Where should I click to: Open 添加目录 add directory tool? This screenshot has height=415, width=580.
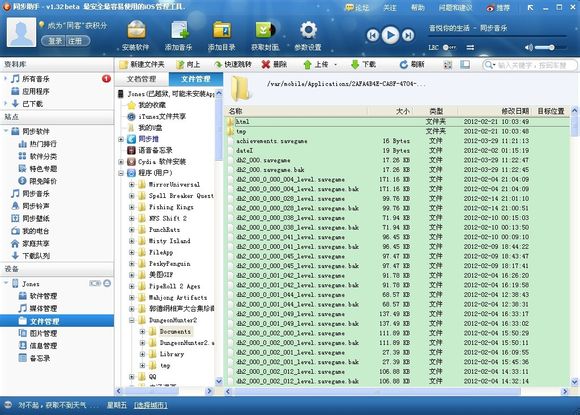(x=222, y=36)
